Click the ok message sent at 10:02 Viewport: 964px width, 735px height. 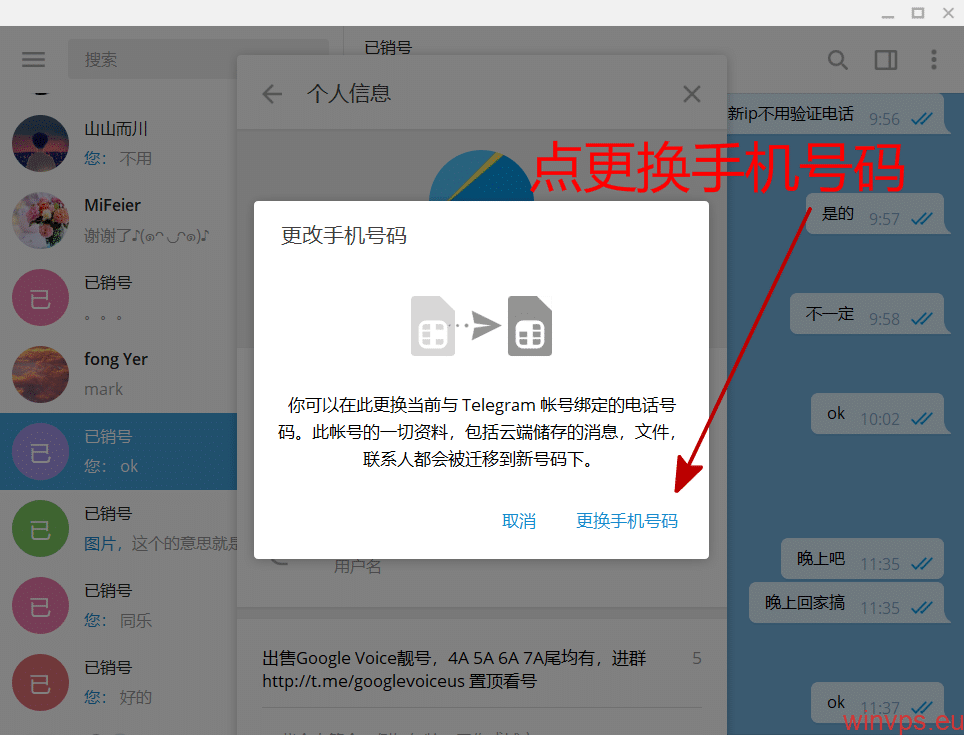click(x=877, y=414)
